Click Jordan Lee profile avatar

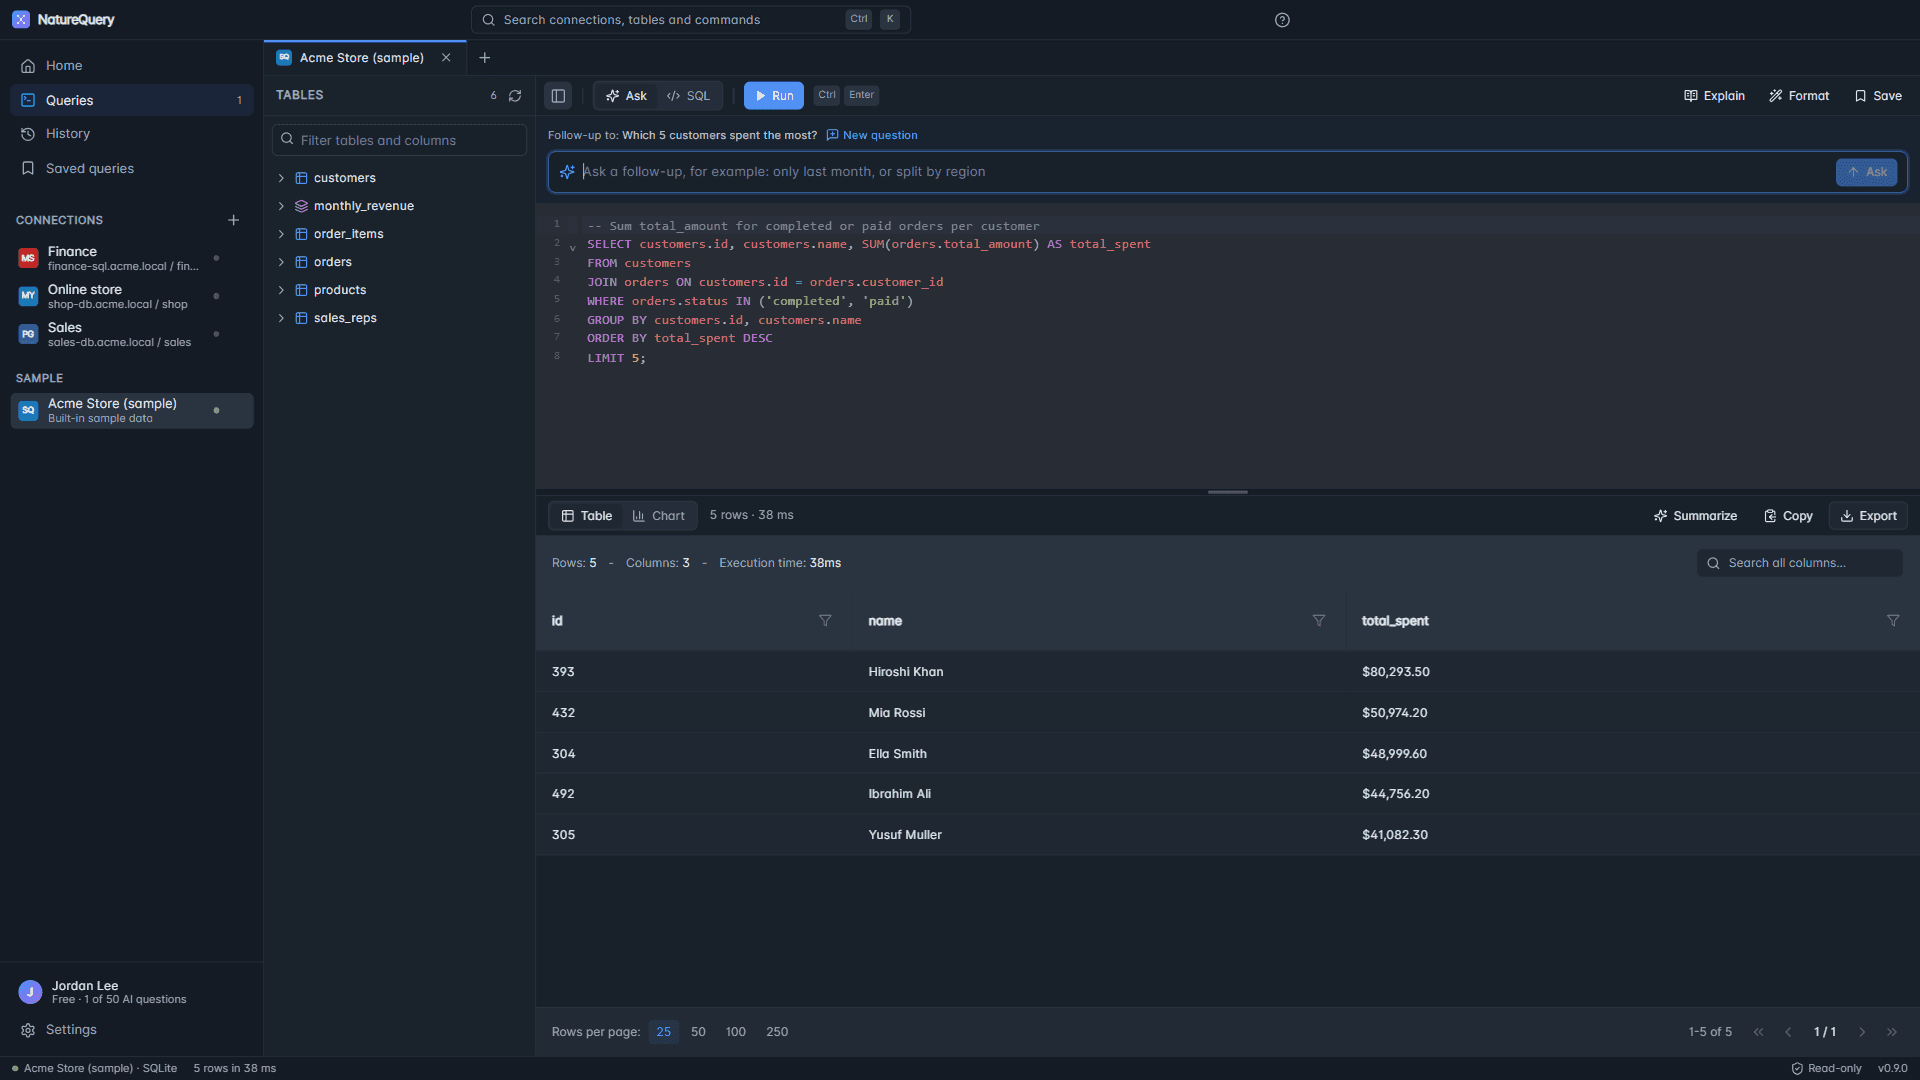coord(30,992)
